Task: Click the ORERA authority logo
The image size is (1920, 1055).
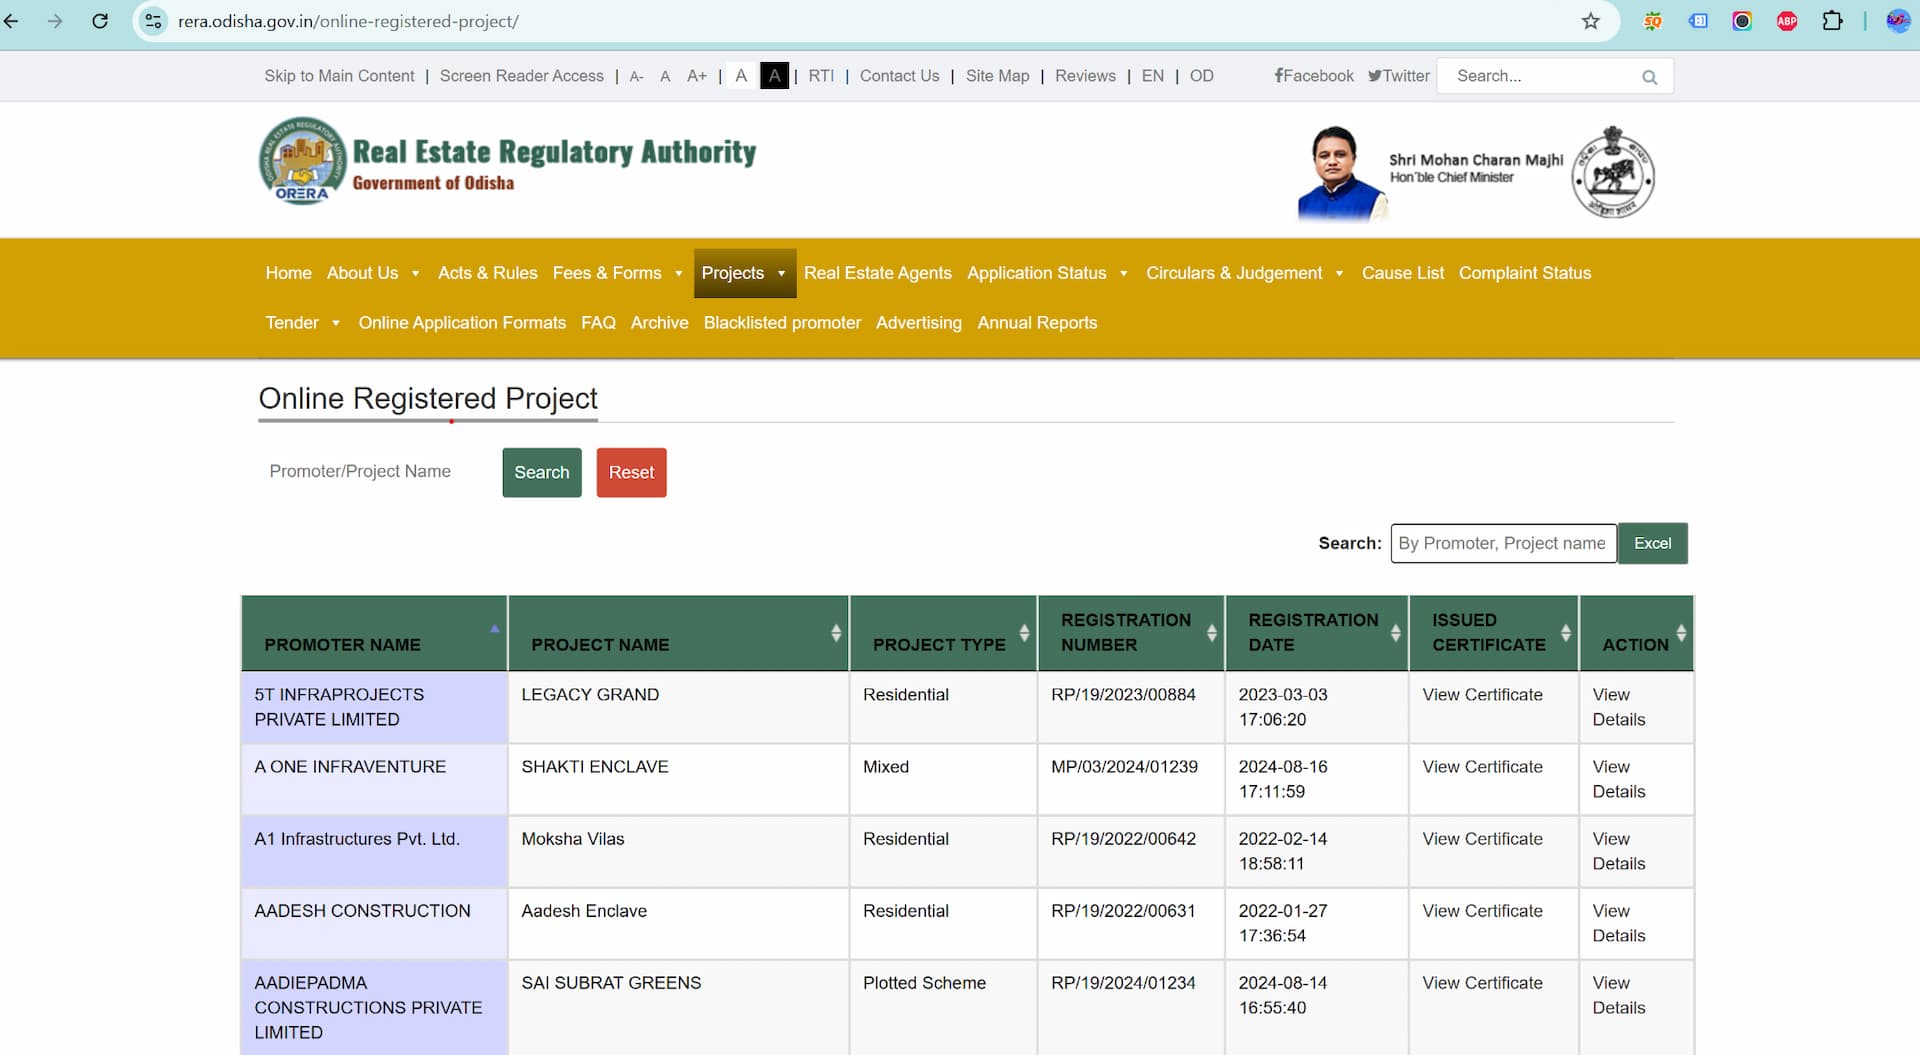Action: [301, 161]
